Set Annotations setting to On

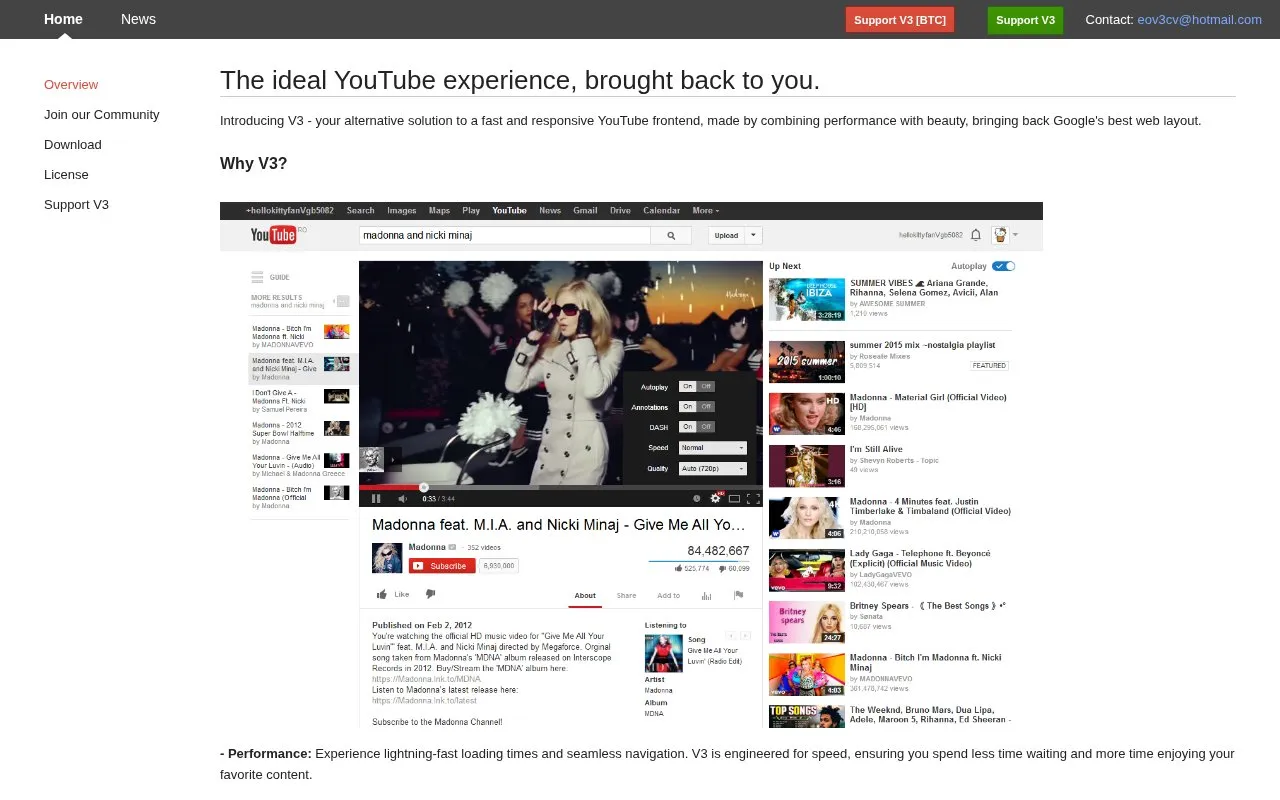pyautogui.click(x=688, y=407)
